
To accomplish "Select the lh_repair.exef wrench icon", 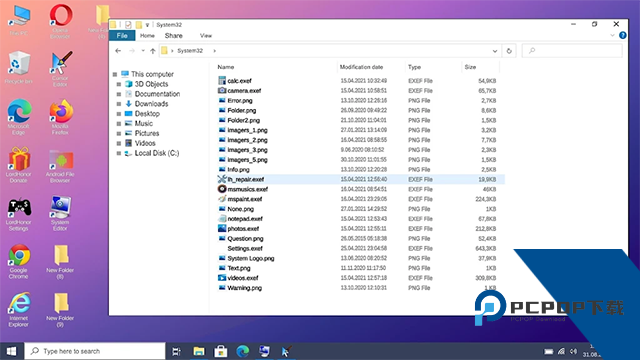I will pyautogui.click(x=222, y=179).
